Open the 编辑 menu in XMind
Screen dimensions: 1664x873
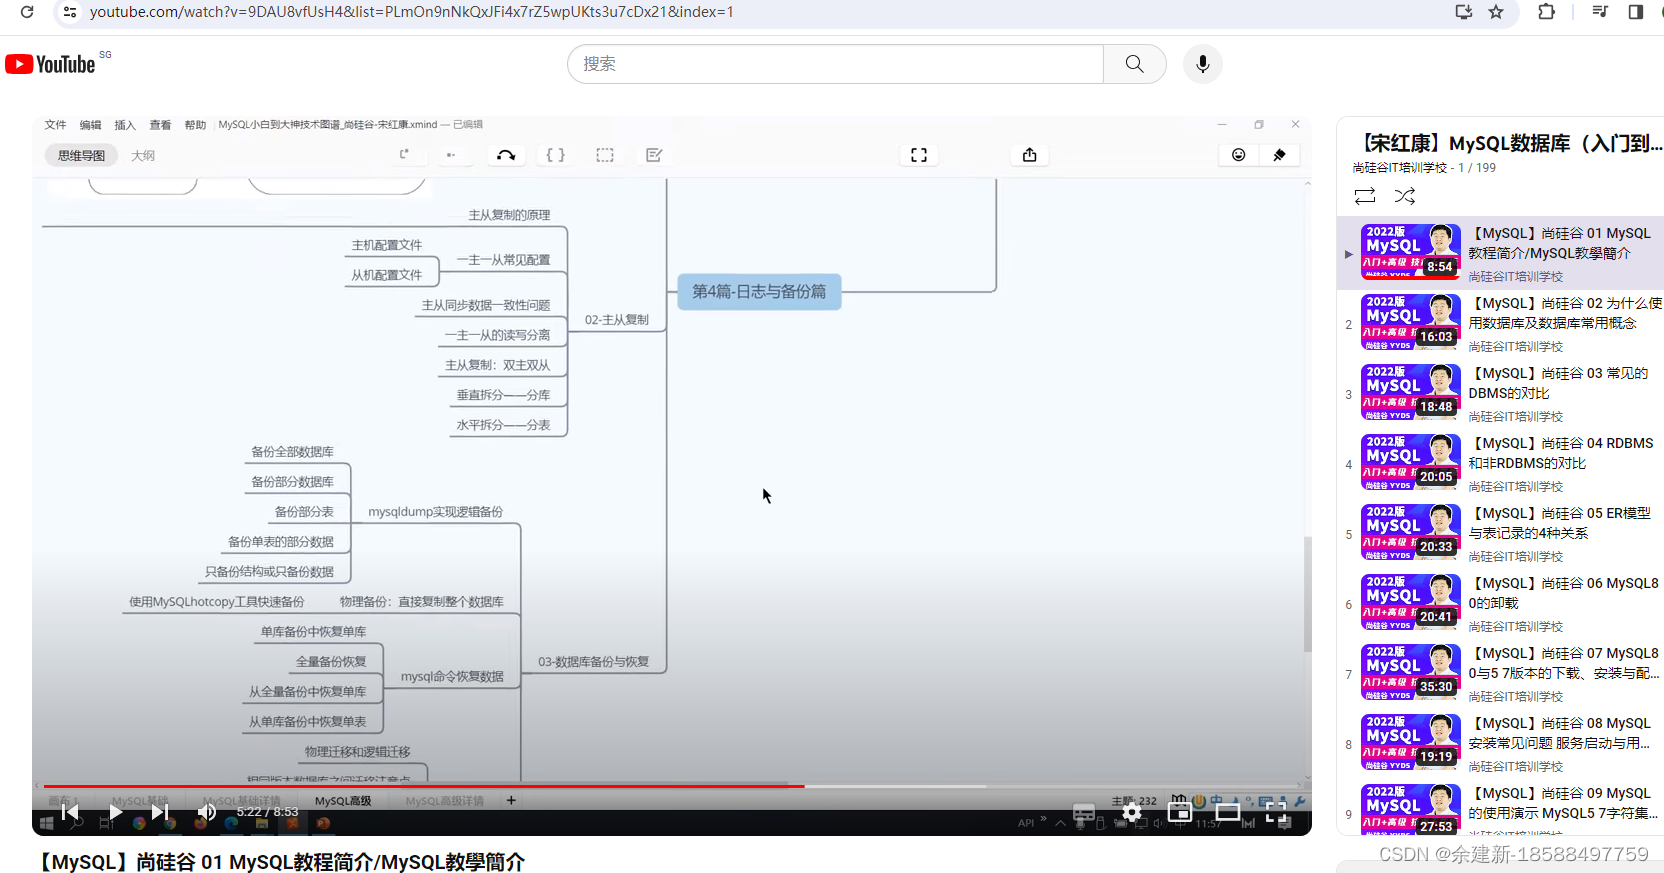tap(90, 125)
